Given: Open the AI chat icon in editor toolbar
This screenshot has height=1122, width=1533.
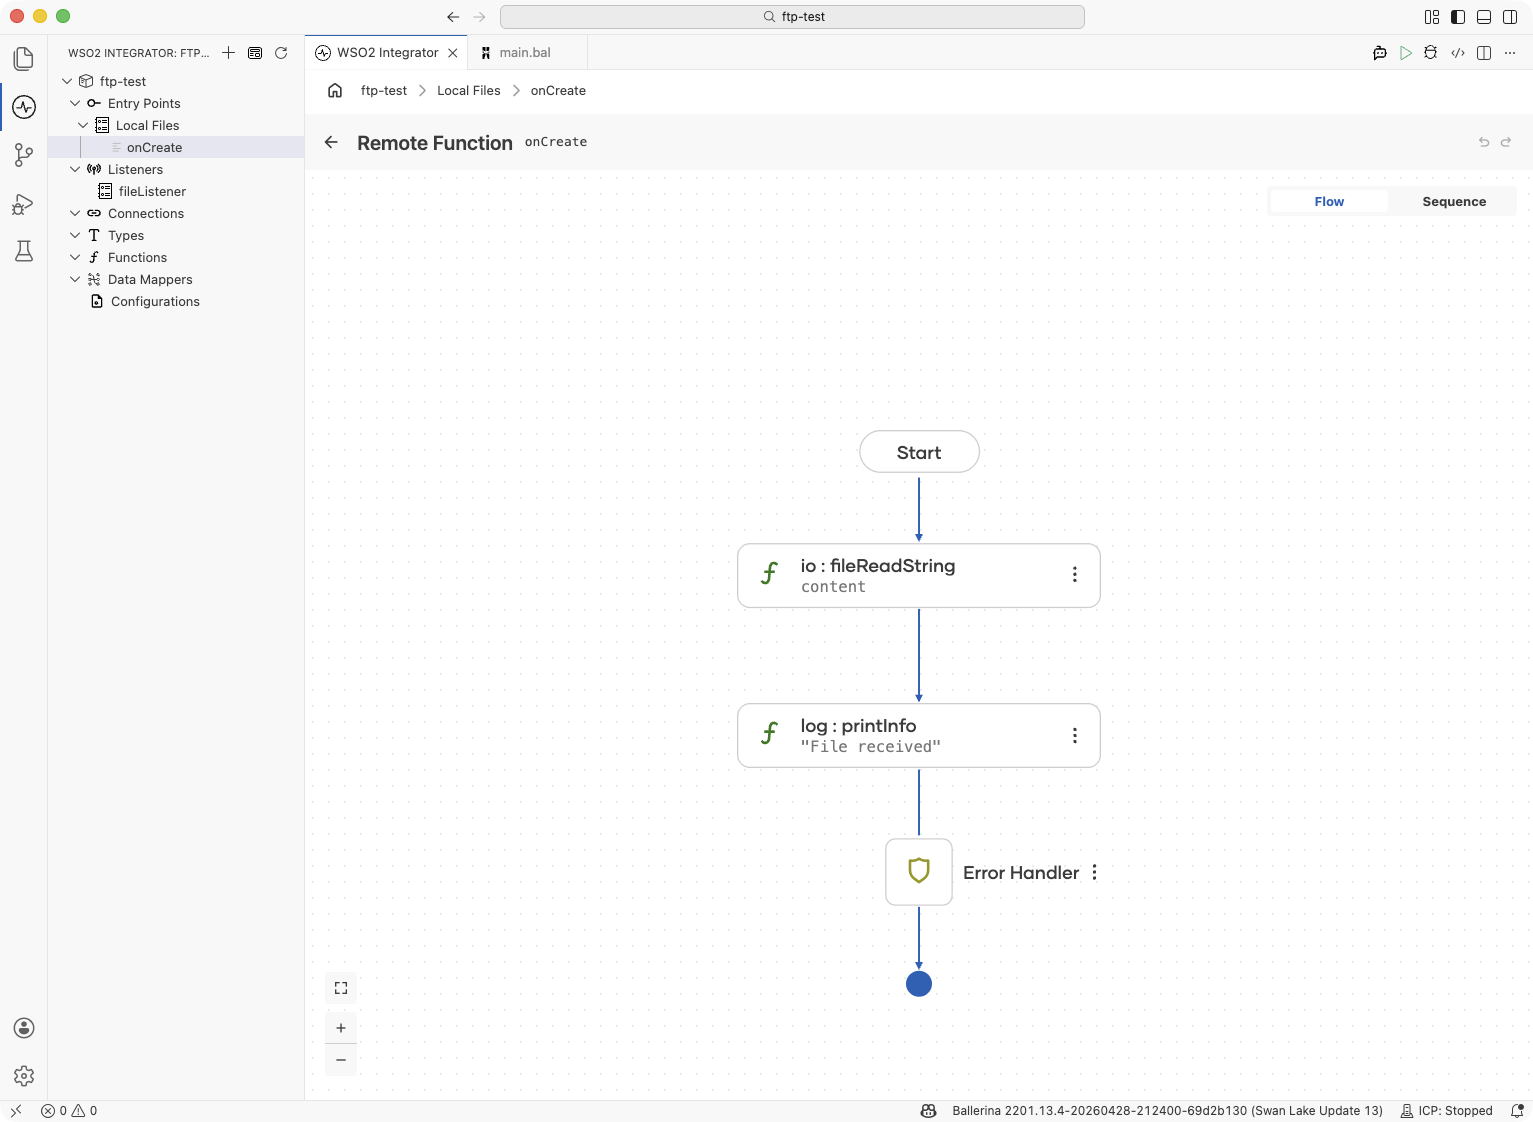Looking at the screenshot, I should click(x=1380, y=53).
